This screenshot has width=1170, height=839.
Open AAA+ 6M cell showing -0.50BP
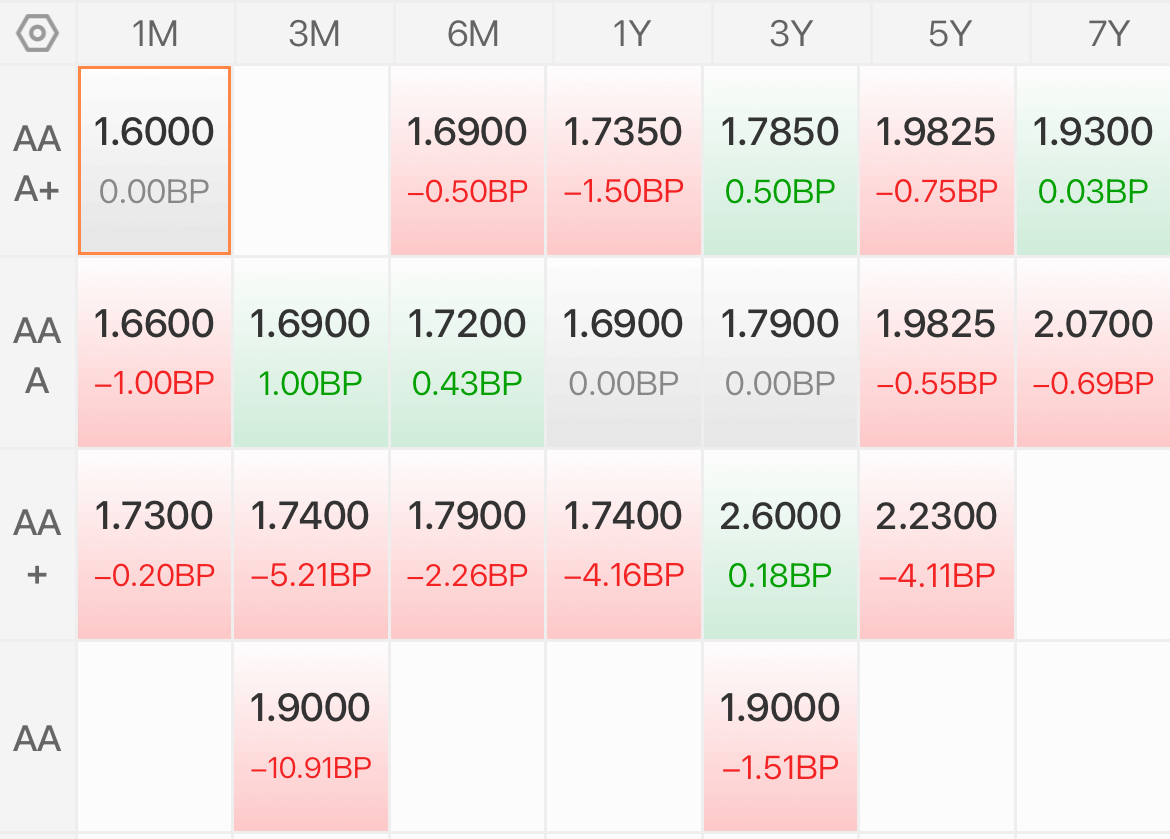467,160
